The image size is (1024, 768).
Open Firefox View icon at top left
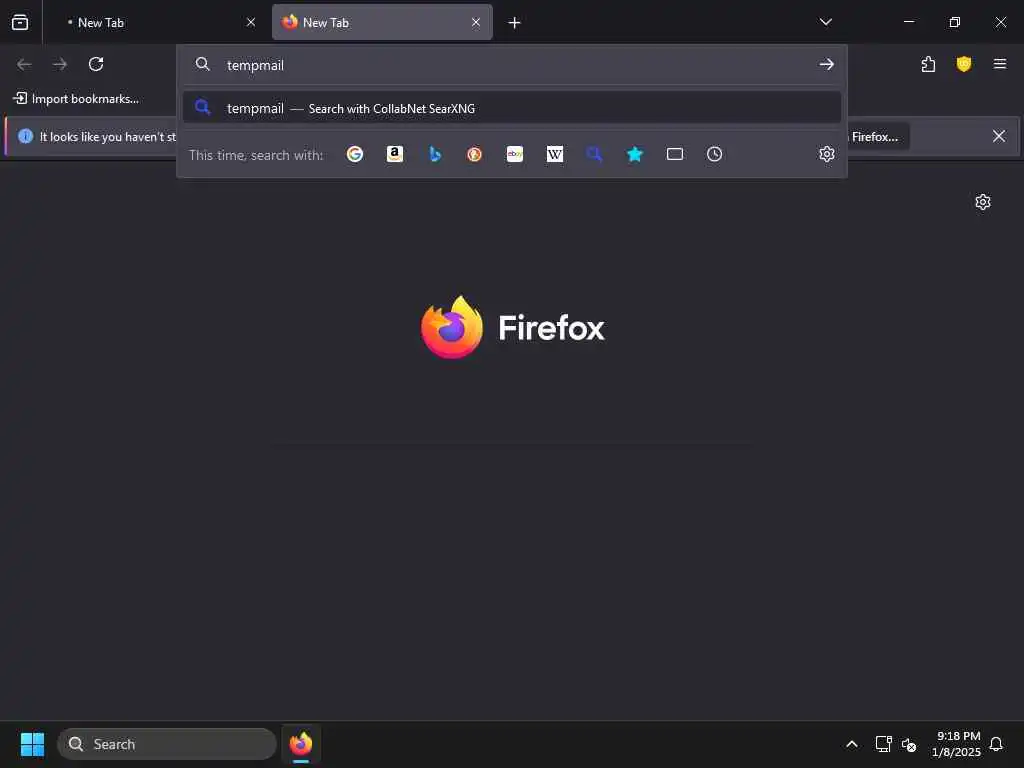20,22
